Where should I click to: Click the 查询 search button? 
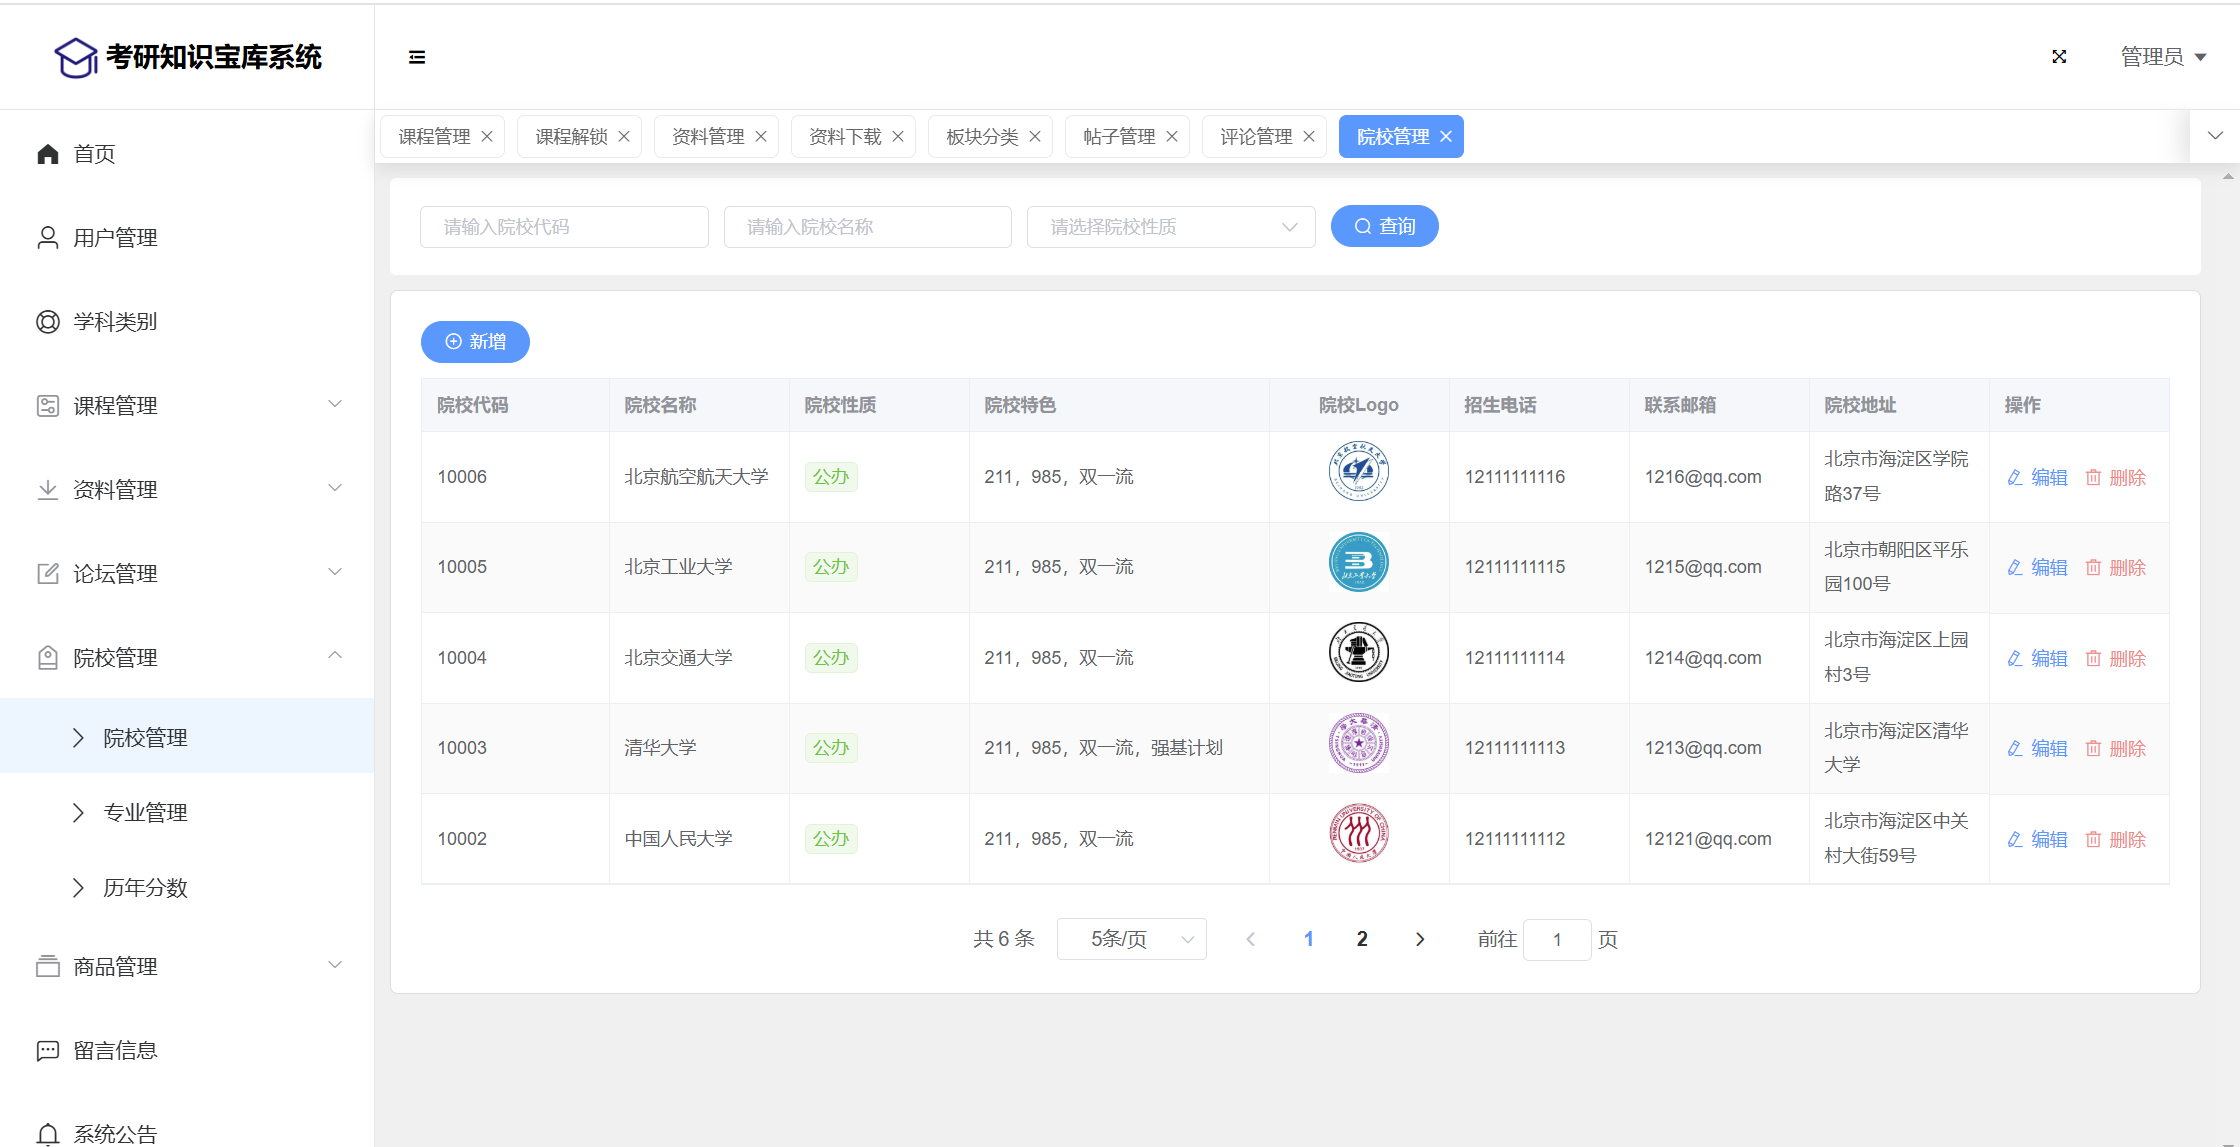pos(1384,227)
